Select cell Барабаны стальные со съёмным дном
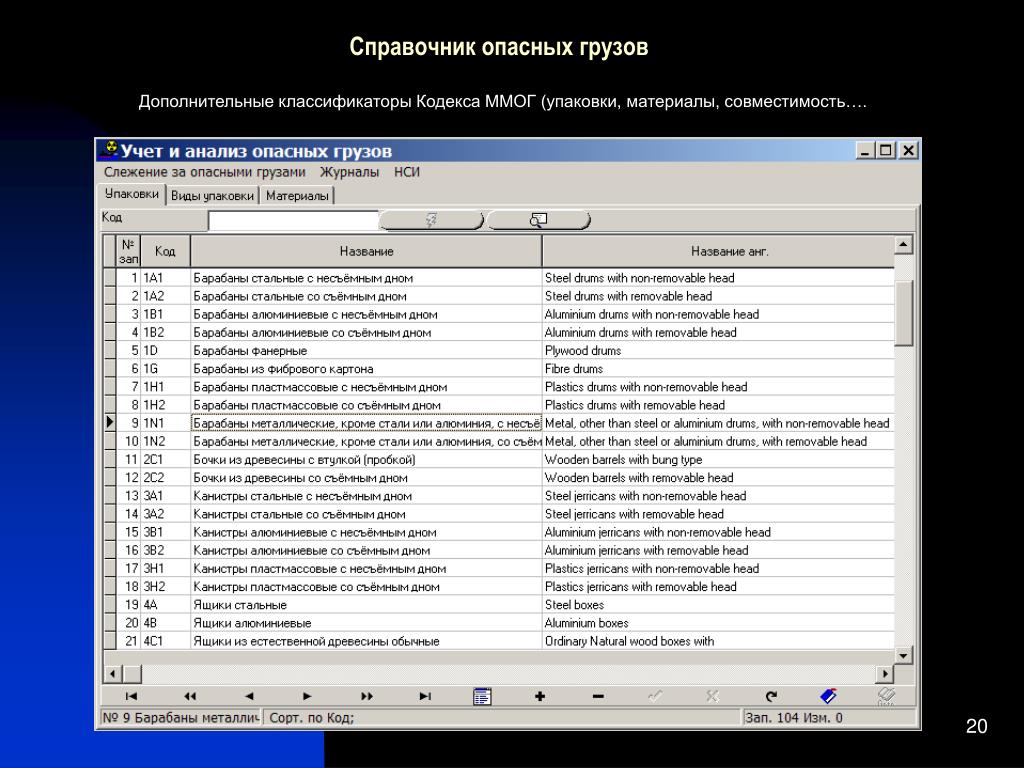This screenshot has height=768, width=1024. [x=366, y=296]
